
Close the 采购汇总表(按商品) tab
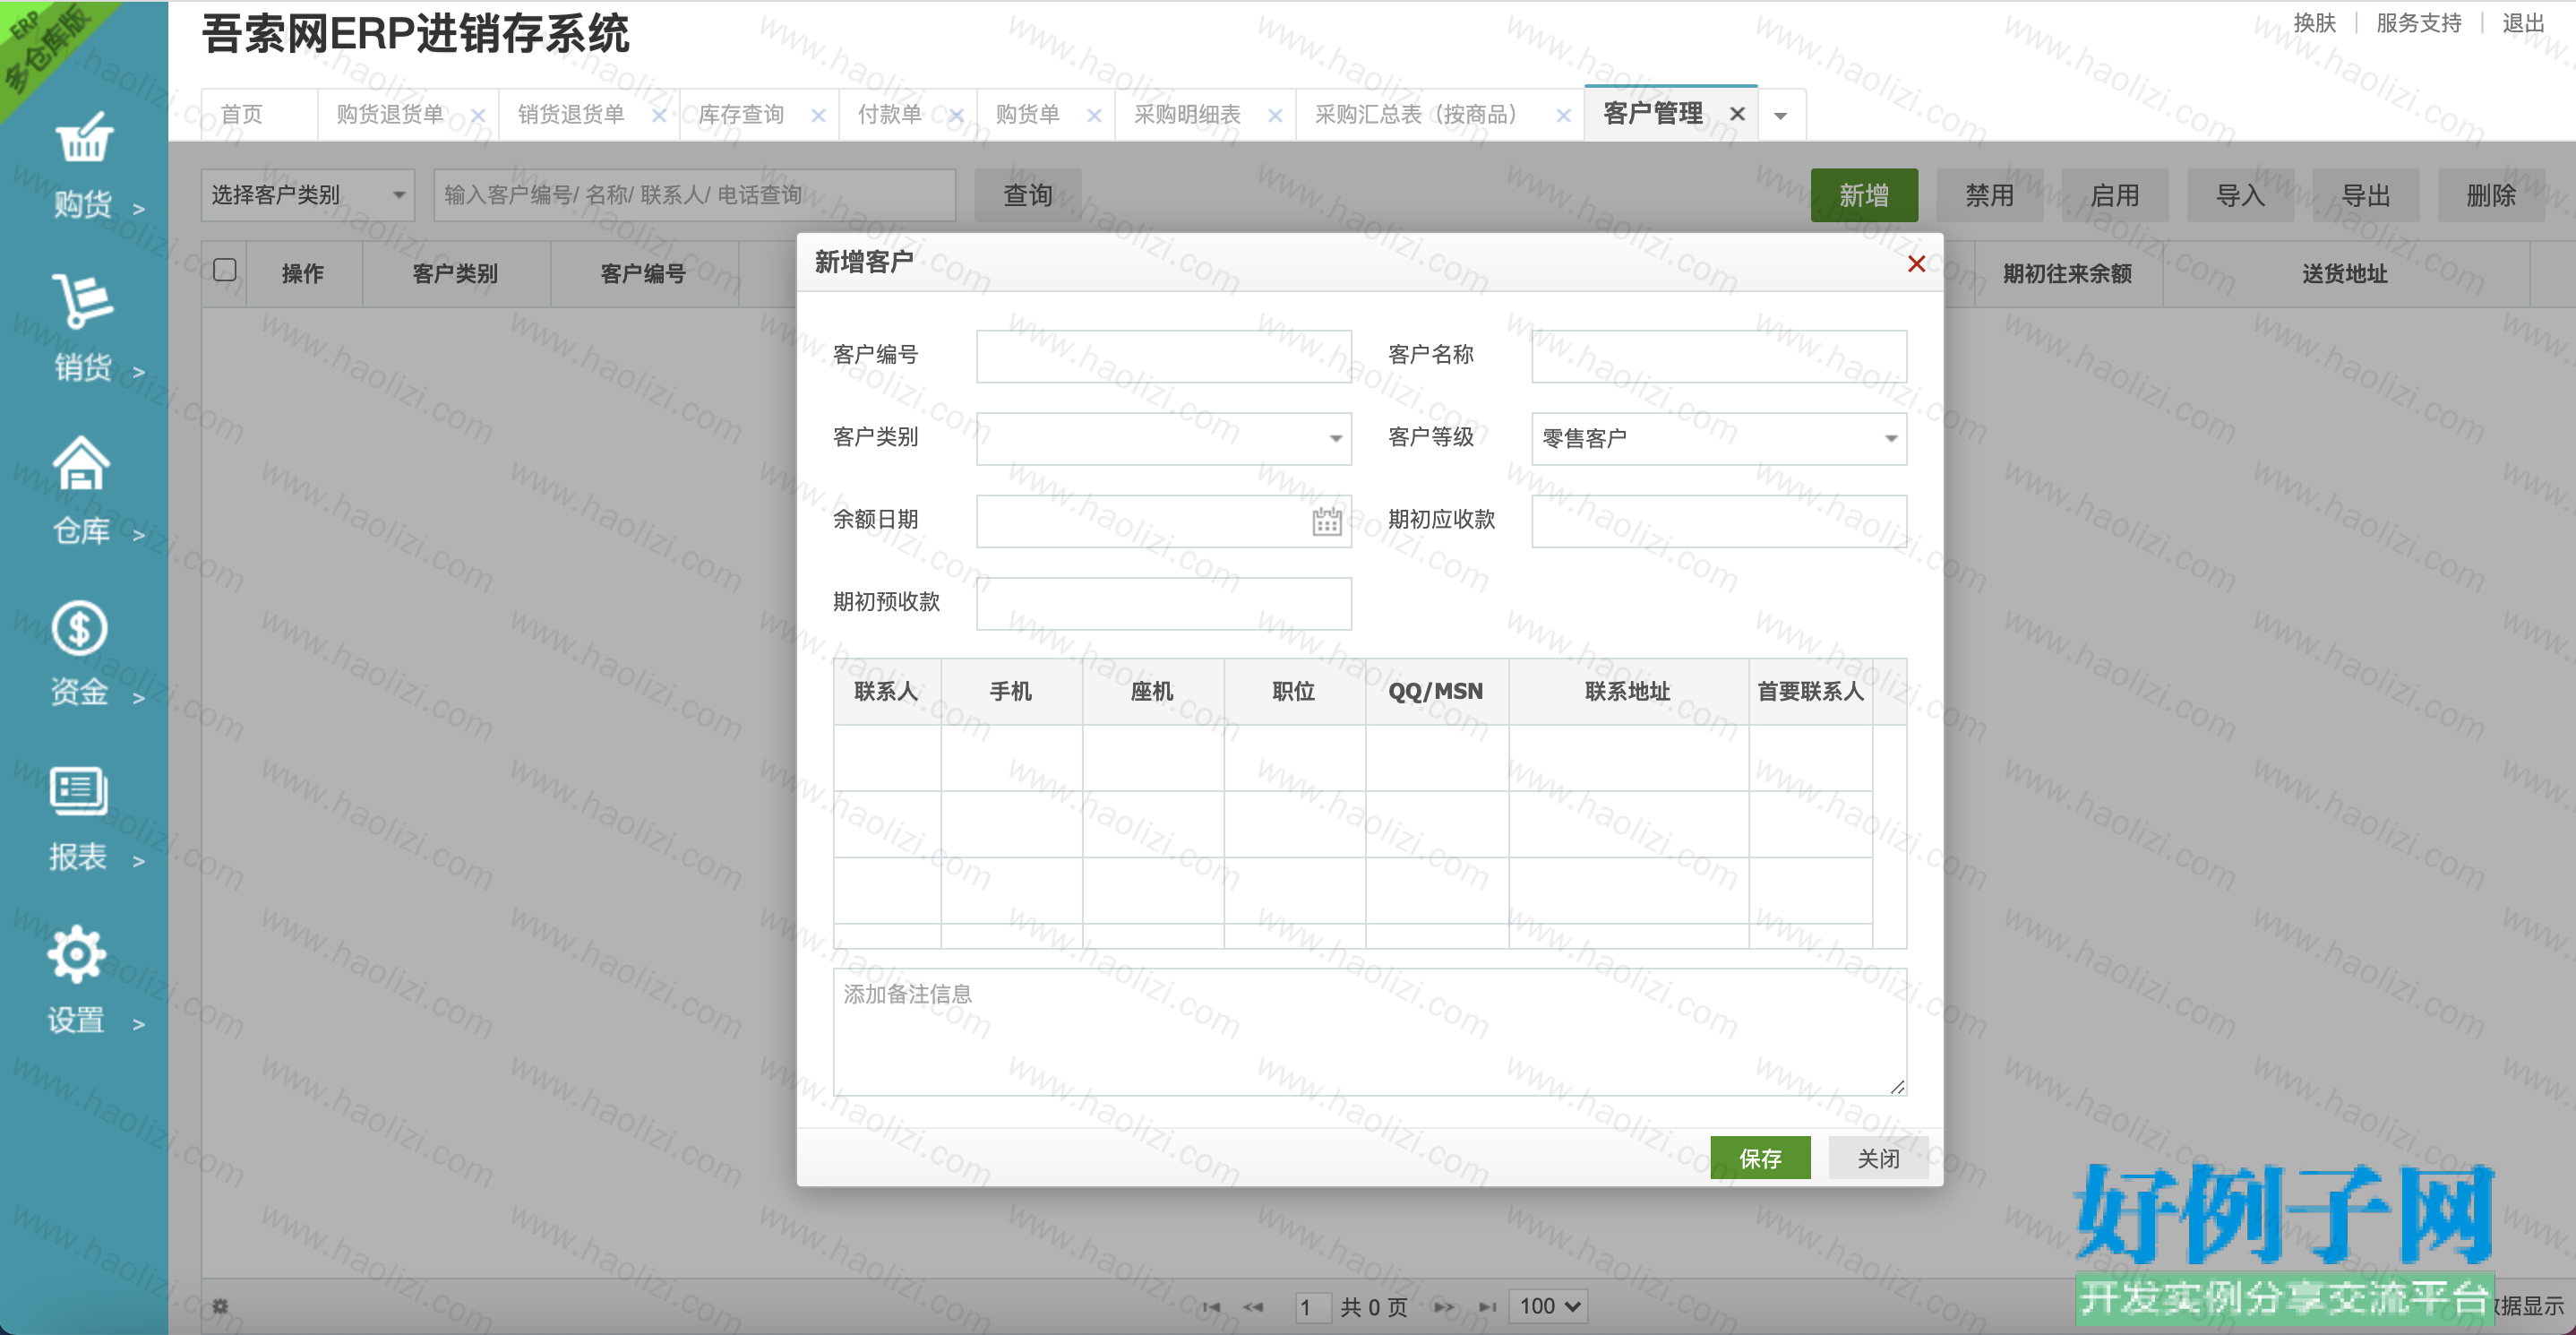tap(1563, 115)
